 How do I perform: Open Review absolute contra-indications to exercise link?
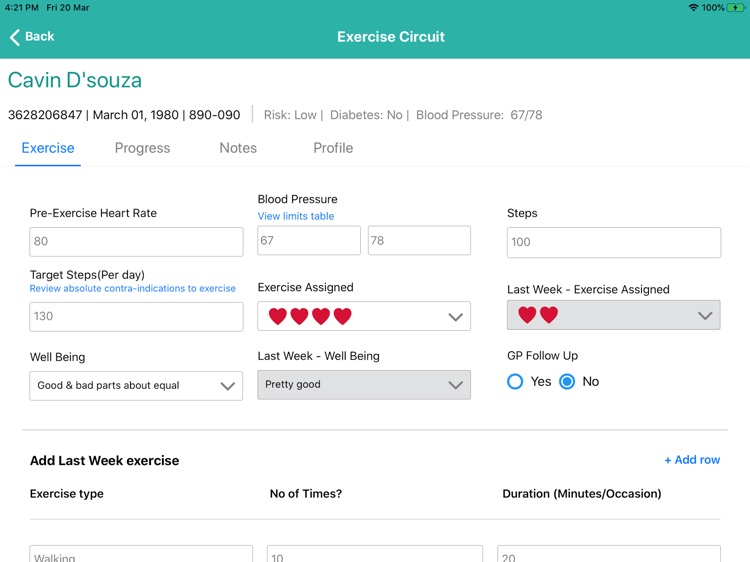pyautogui.click(x=132, y=288)
